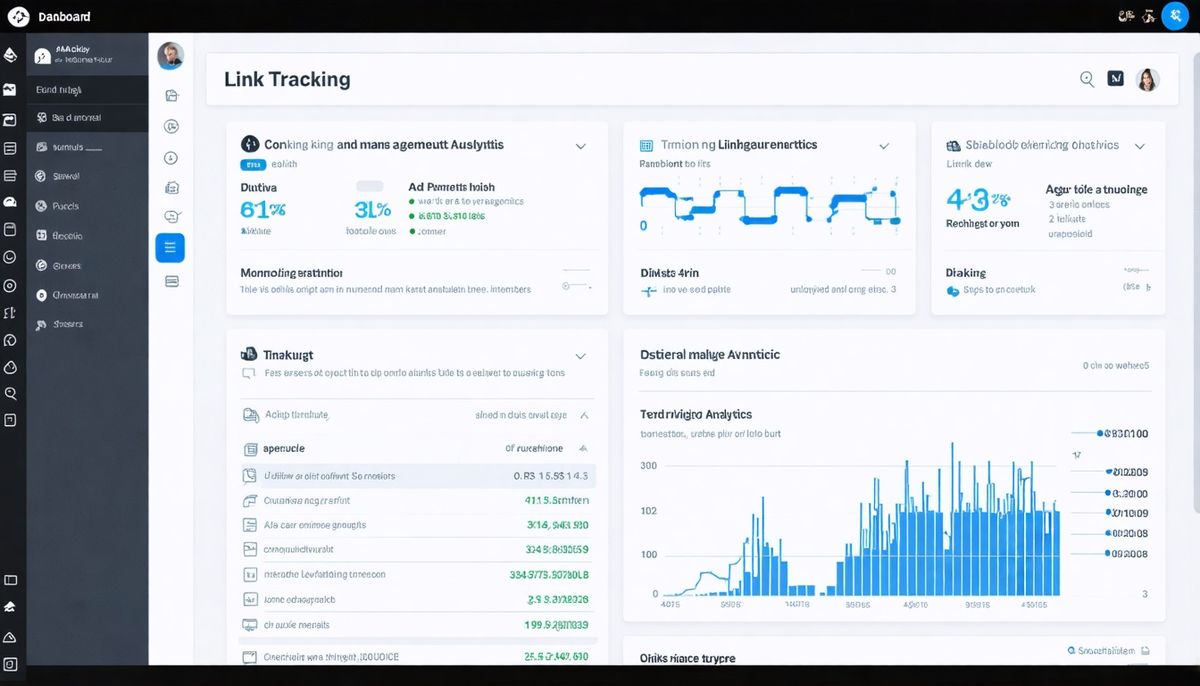The image size is (1200, 686).
Task: Open the Pueds item in the left menu
Action: pos(66,206)
